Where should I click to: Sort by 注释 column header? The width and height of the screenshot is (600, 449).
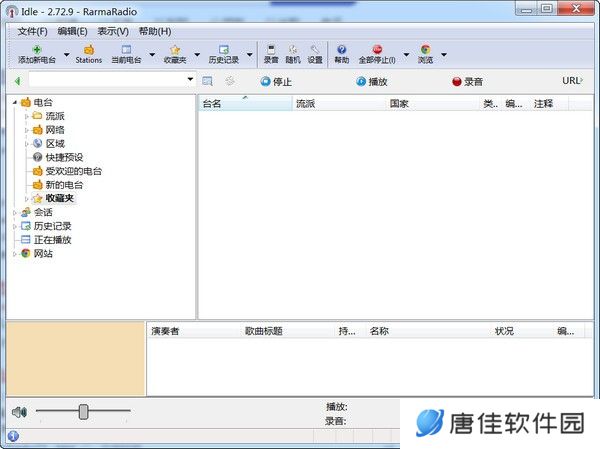coord(549,104)
